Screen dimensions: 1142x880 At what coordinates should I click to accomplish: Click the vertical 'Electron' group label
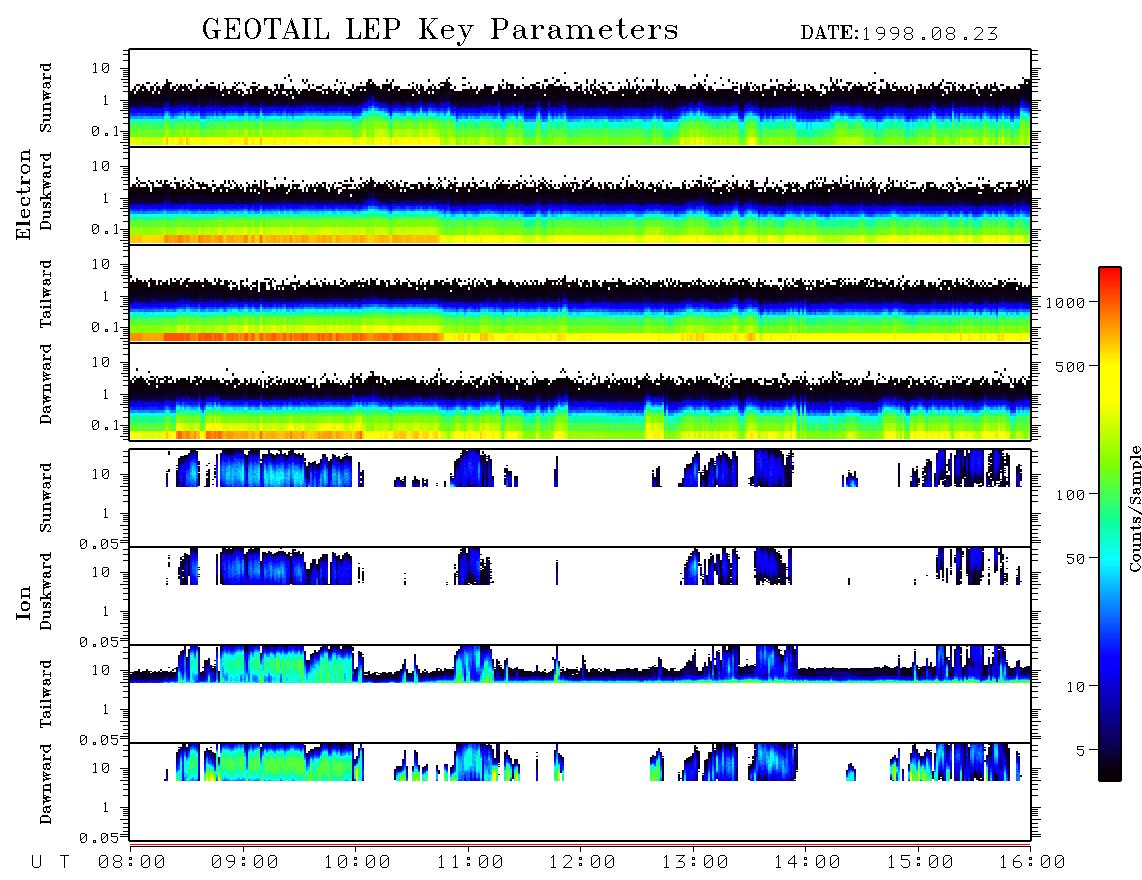(x=24, y=195)
